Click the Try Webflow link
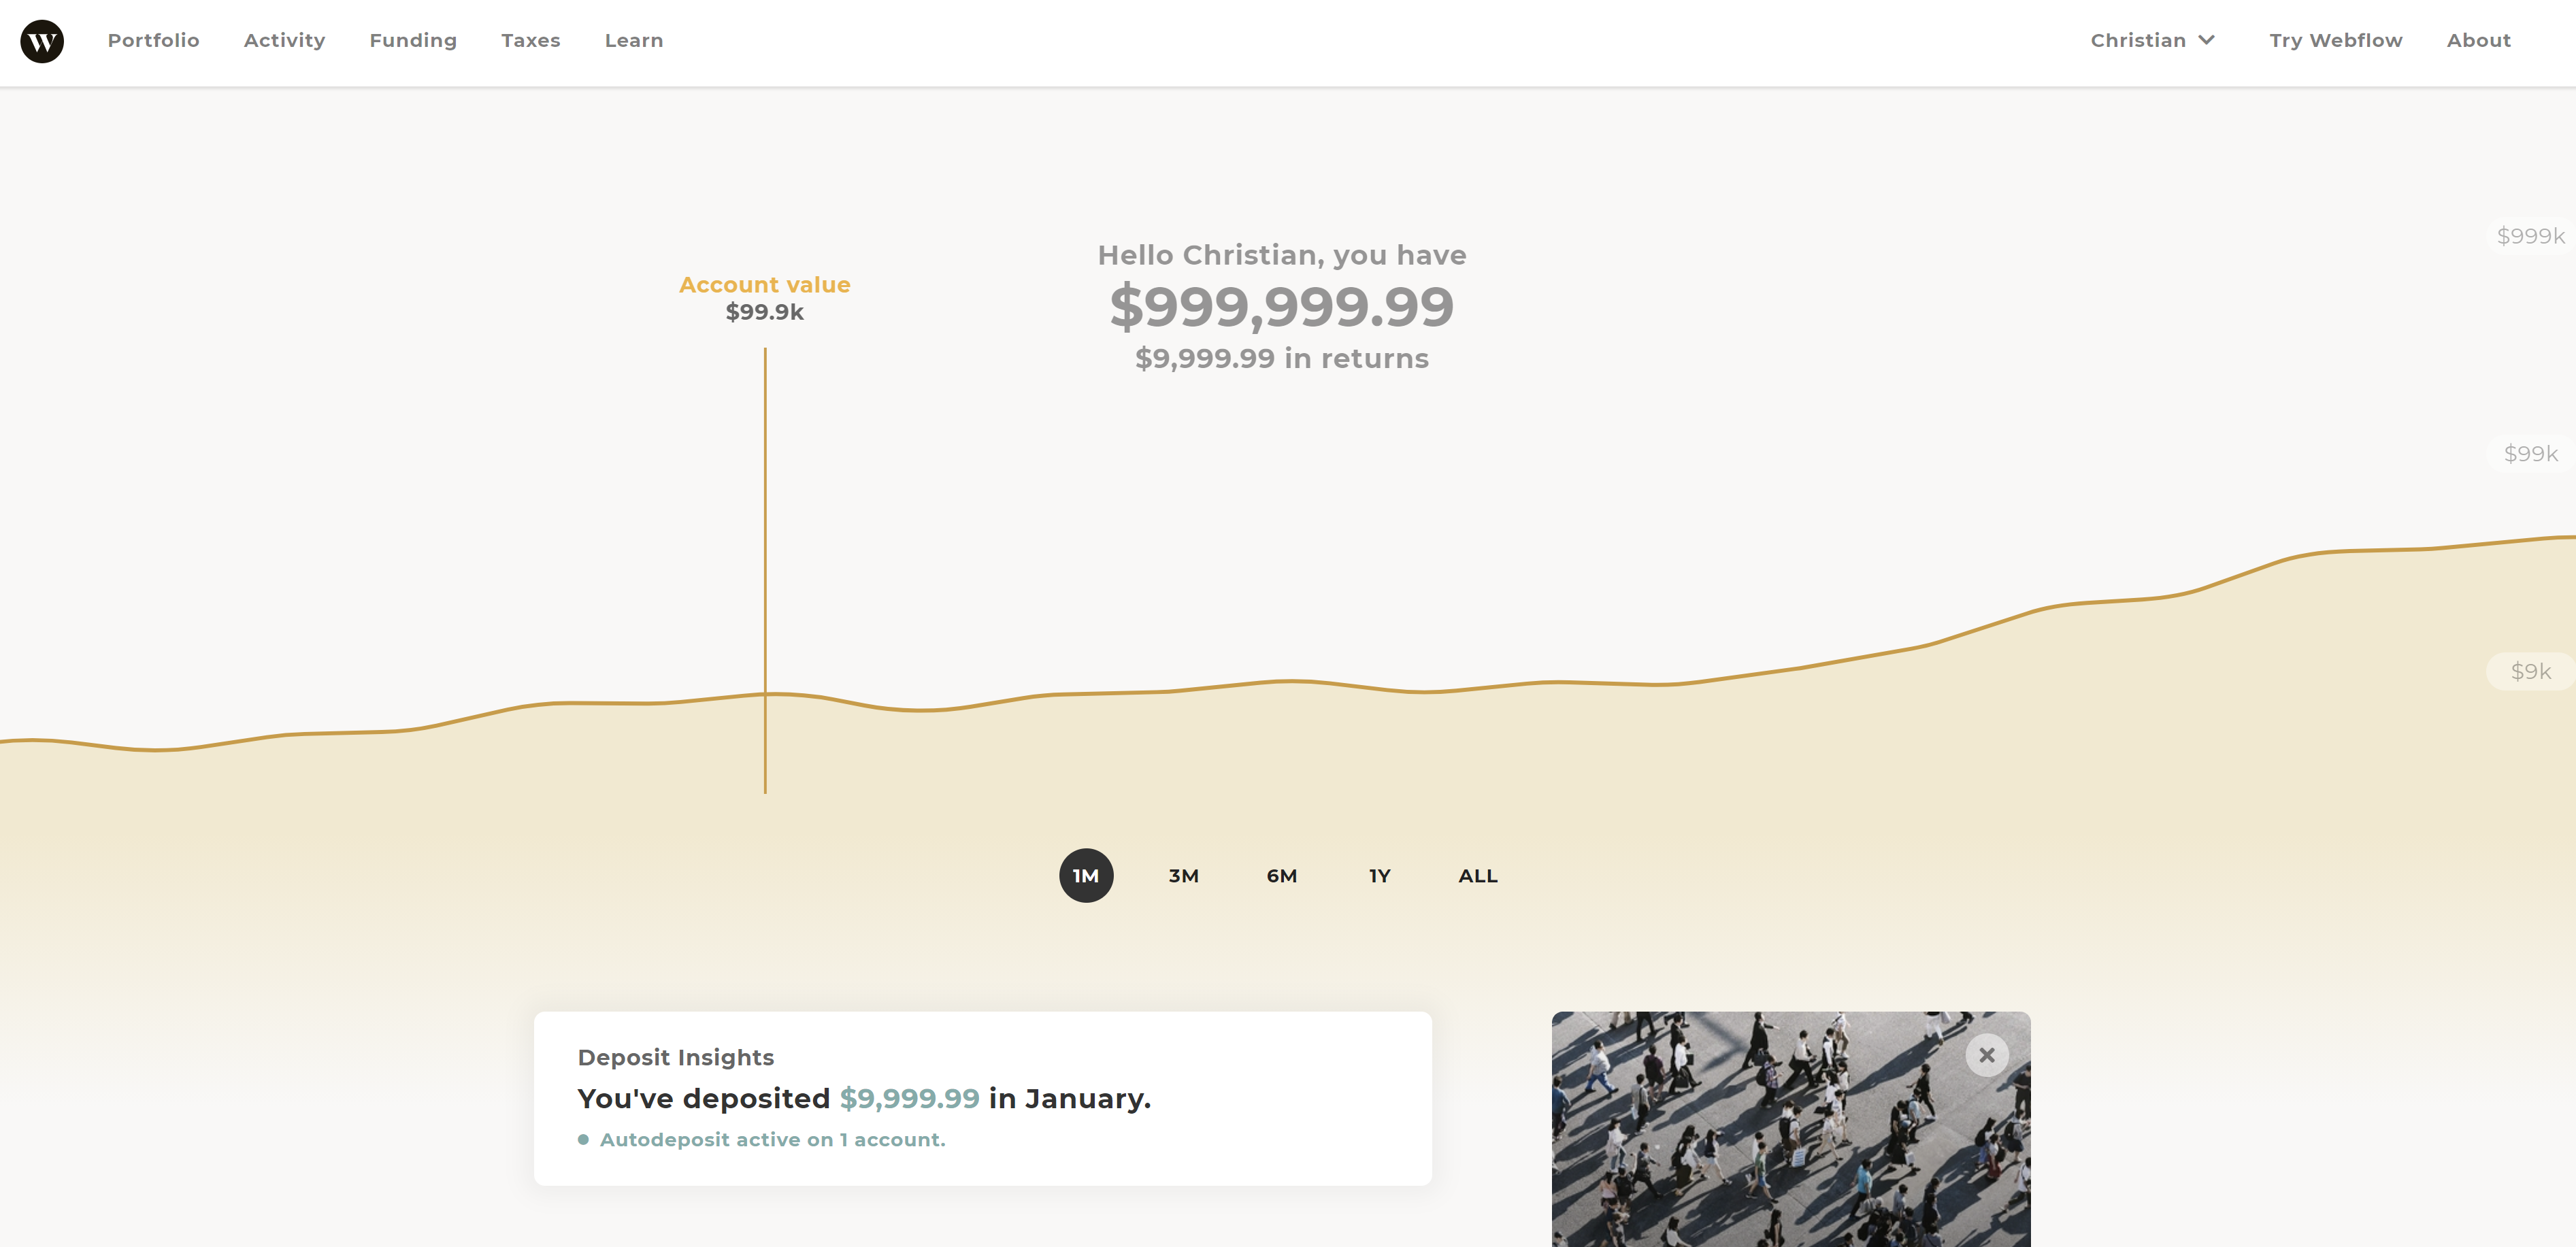 point(2335,40)
